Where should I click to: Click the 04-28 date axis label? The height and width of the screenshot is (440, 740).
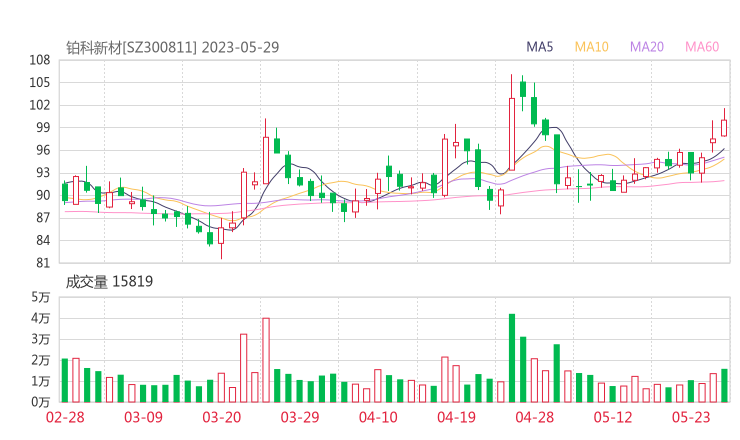click(535, 417)
